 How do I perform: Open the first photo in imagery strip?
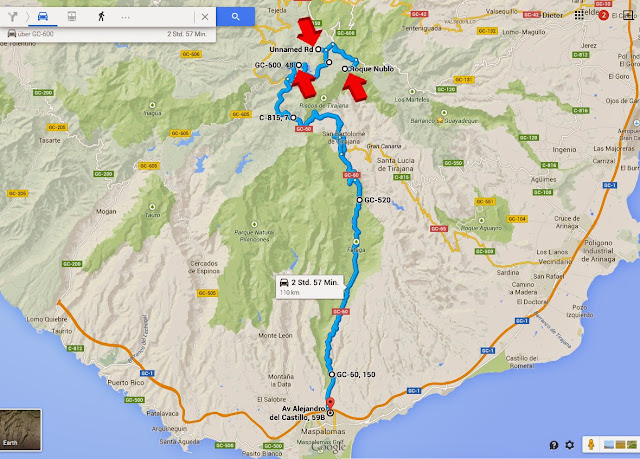click(609, 444)
